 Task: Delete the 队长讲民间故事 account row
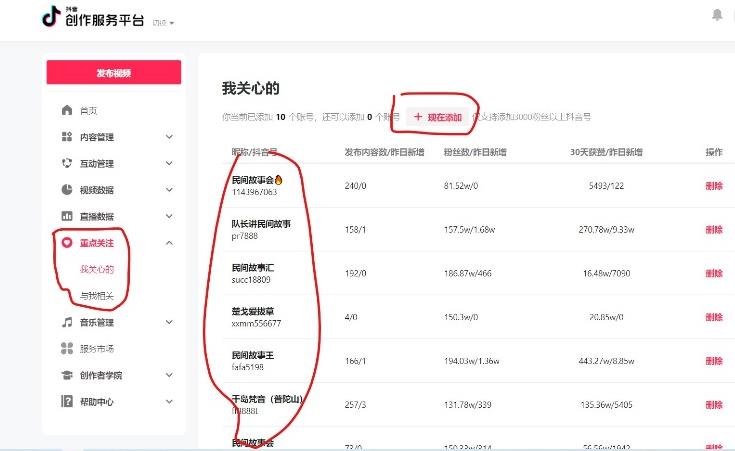pos(713,230)
